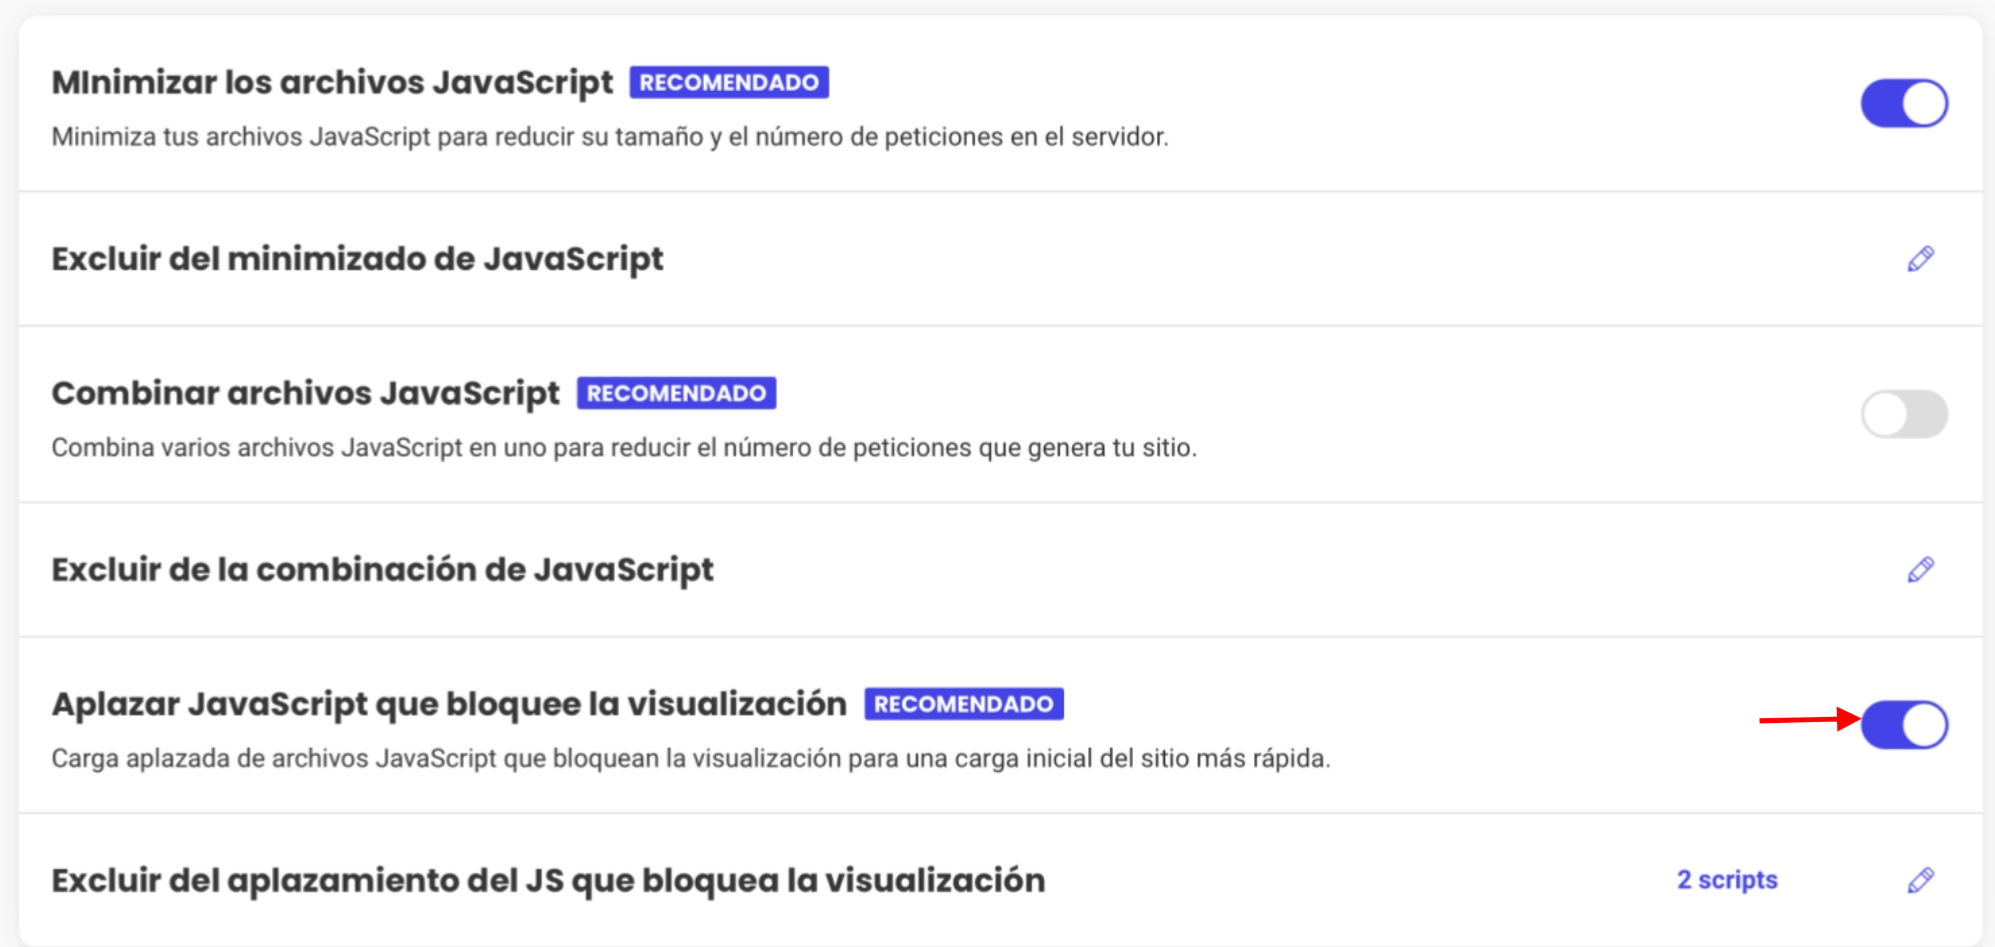
Task: Click RECOMENDADO badge beside Aplazar JavaScript
Action: (x=963, y=704)
